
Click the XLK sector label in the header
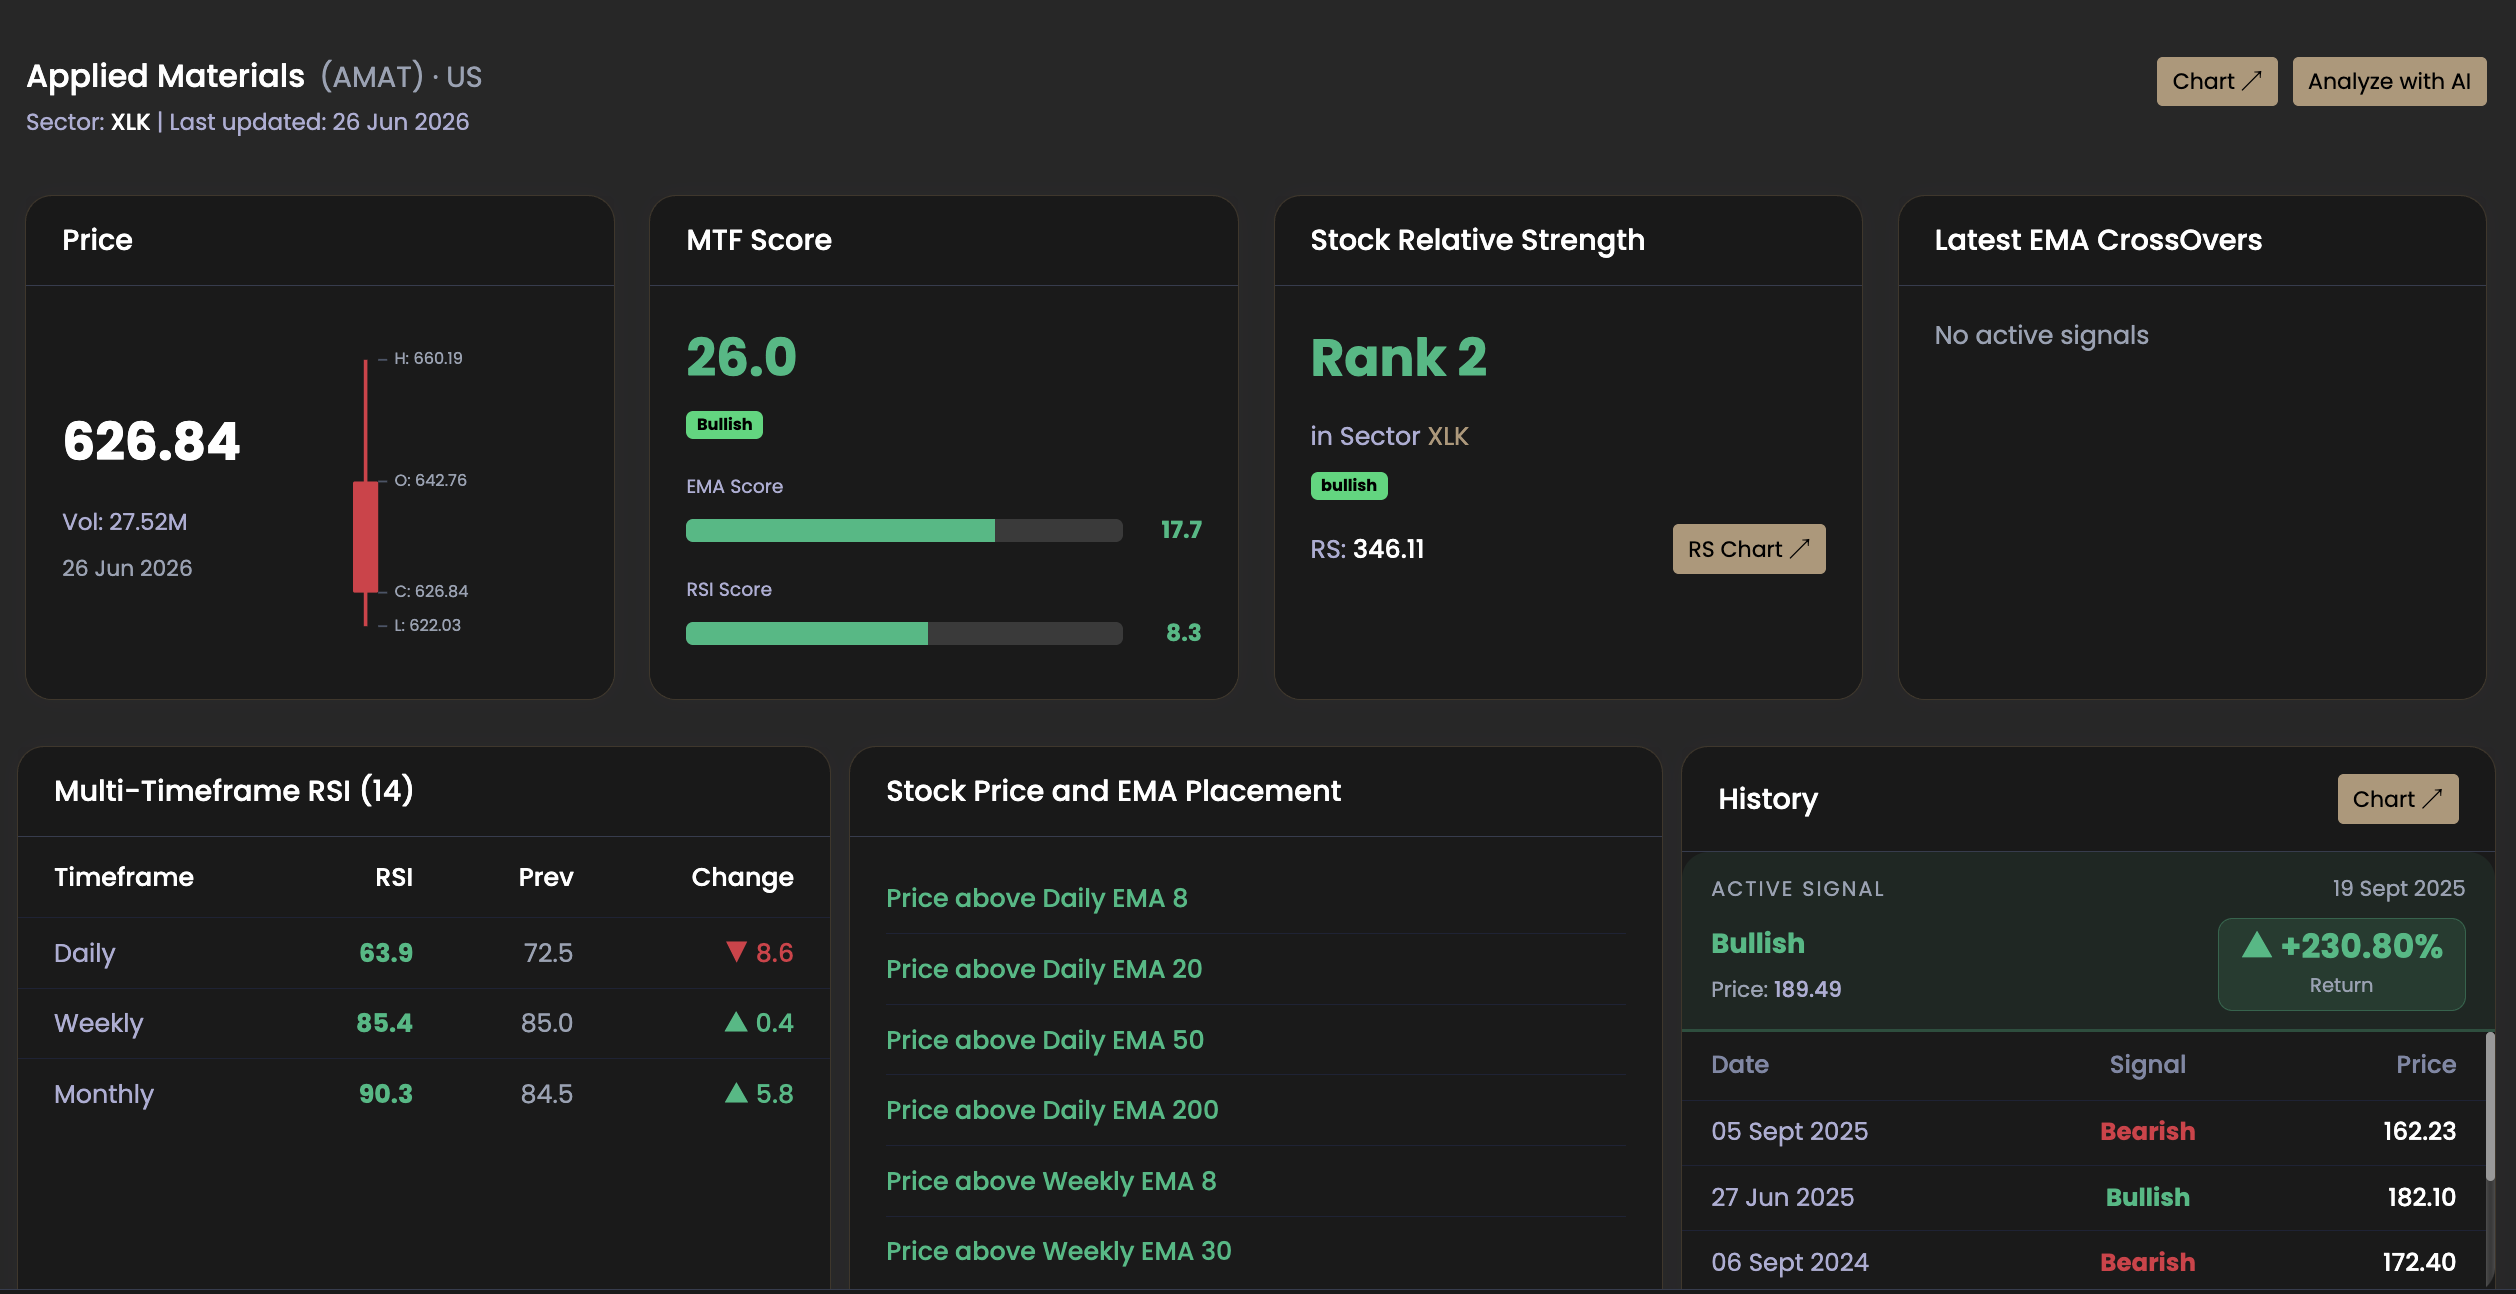(x=130, y=122)
